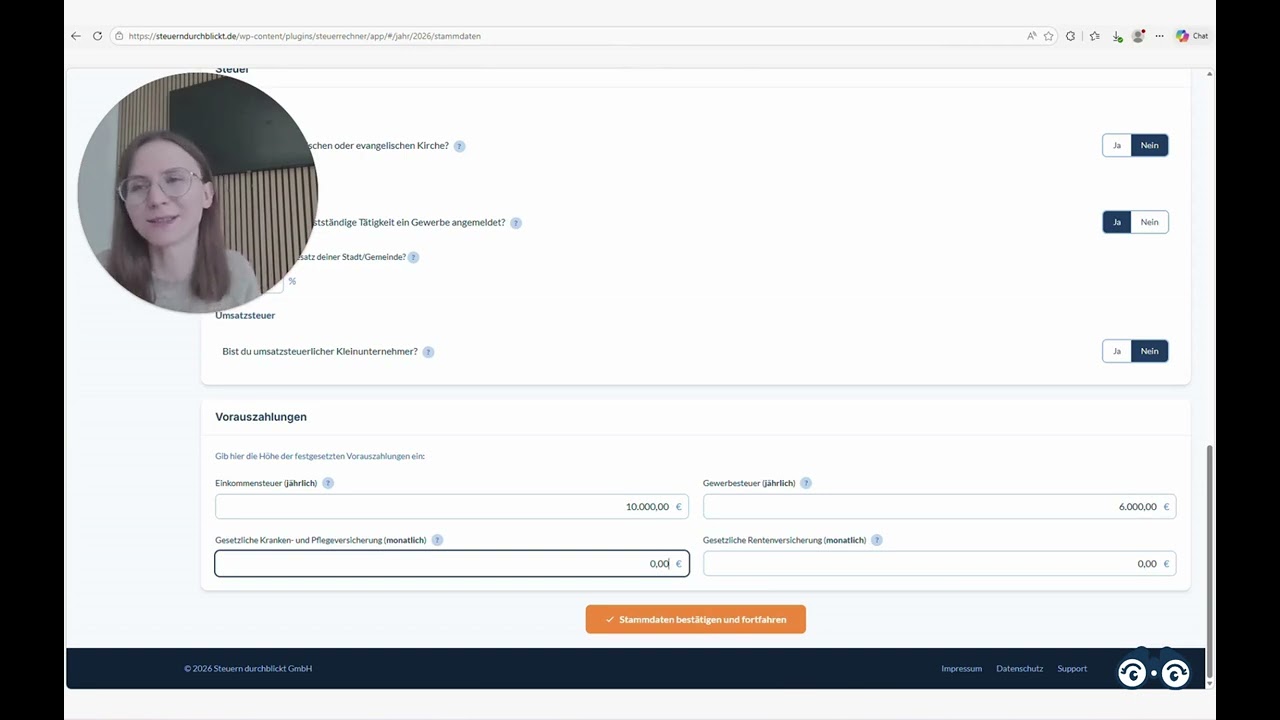
Task: Show help for Gewerbesteuer (jährlich)
Action: [x=806, y=483]
